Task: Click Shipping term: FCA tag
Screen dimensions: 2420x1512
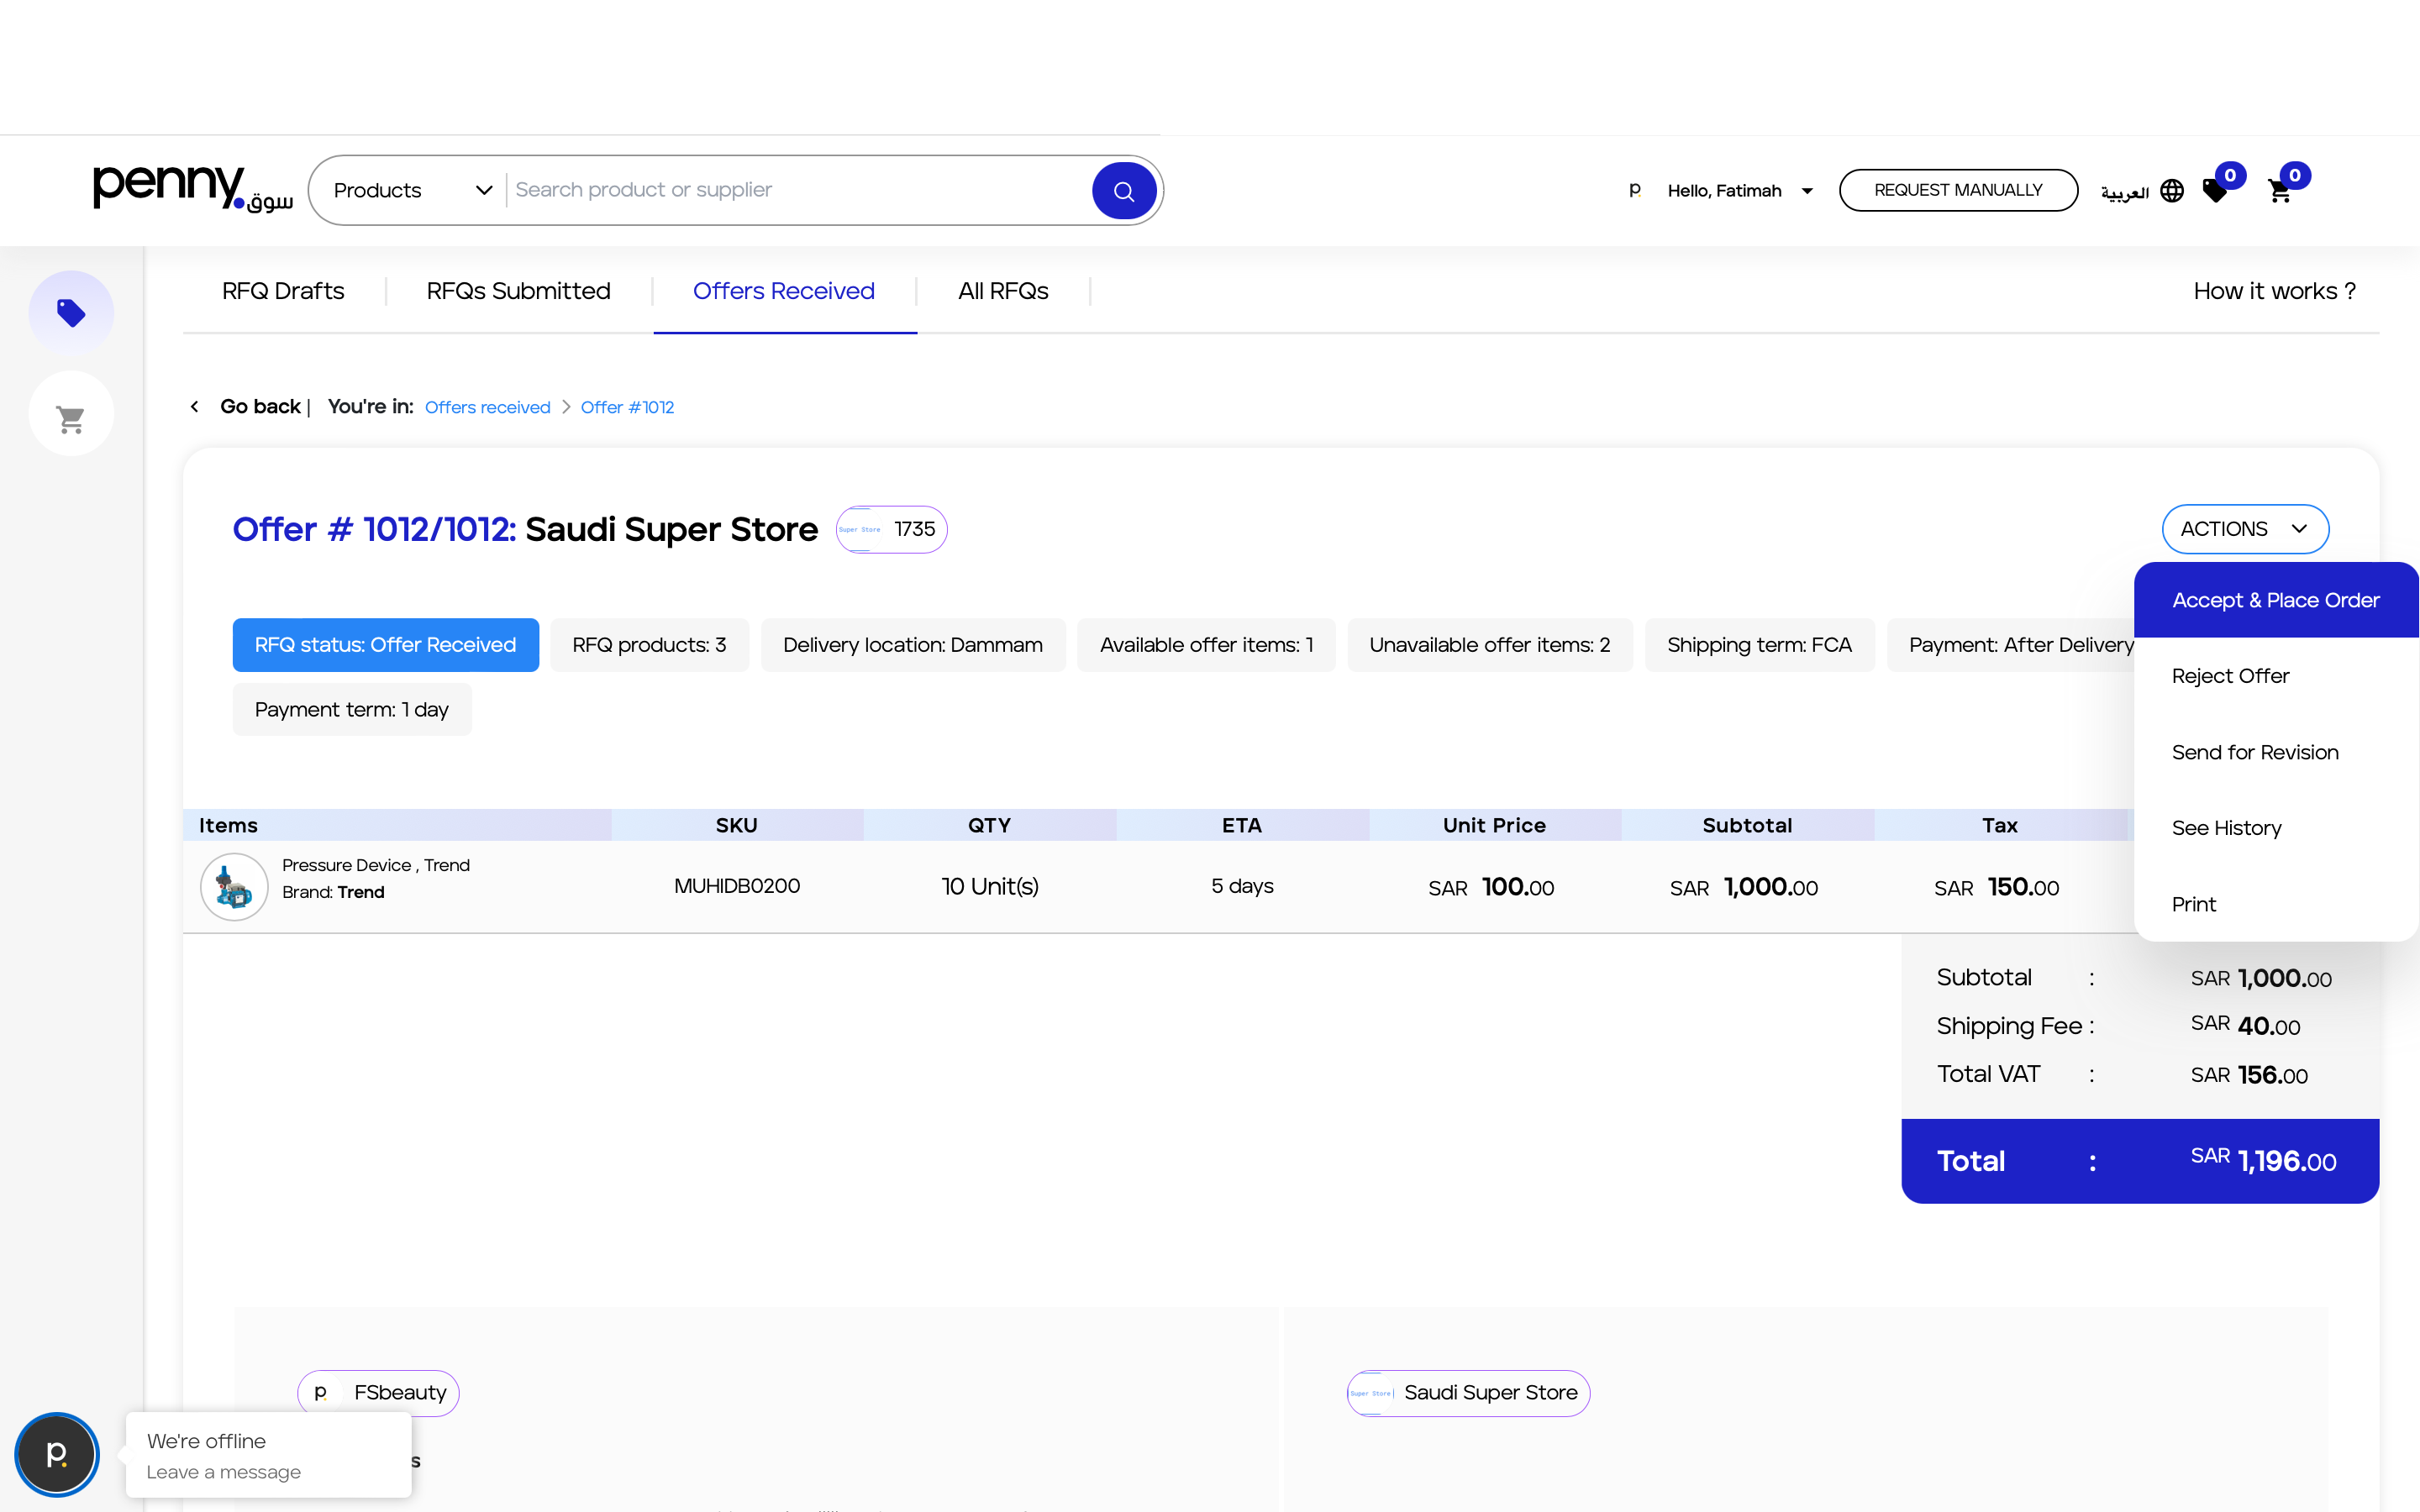Action: tap(1760, 645)
